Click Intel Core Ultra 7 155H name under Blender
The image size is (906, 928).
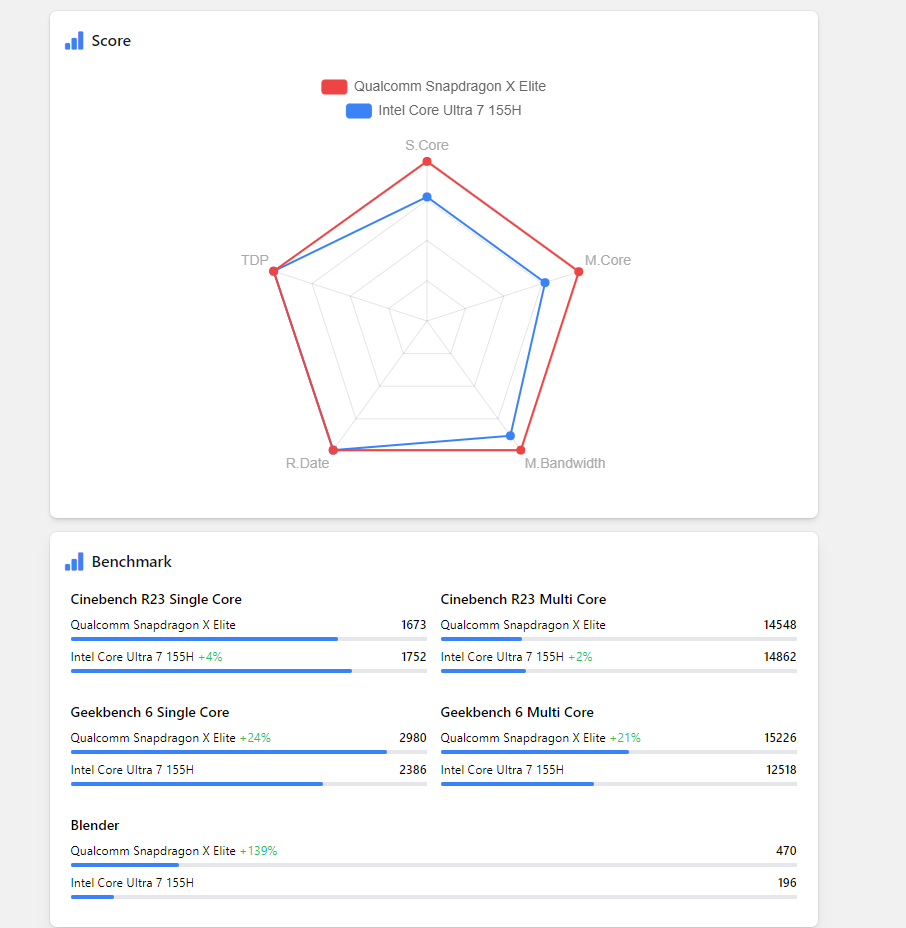click(132, 883)
